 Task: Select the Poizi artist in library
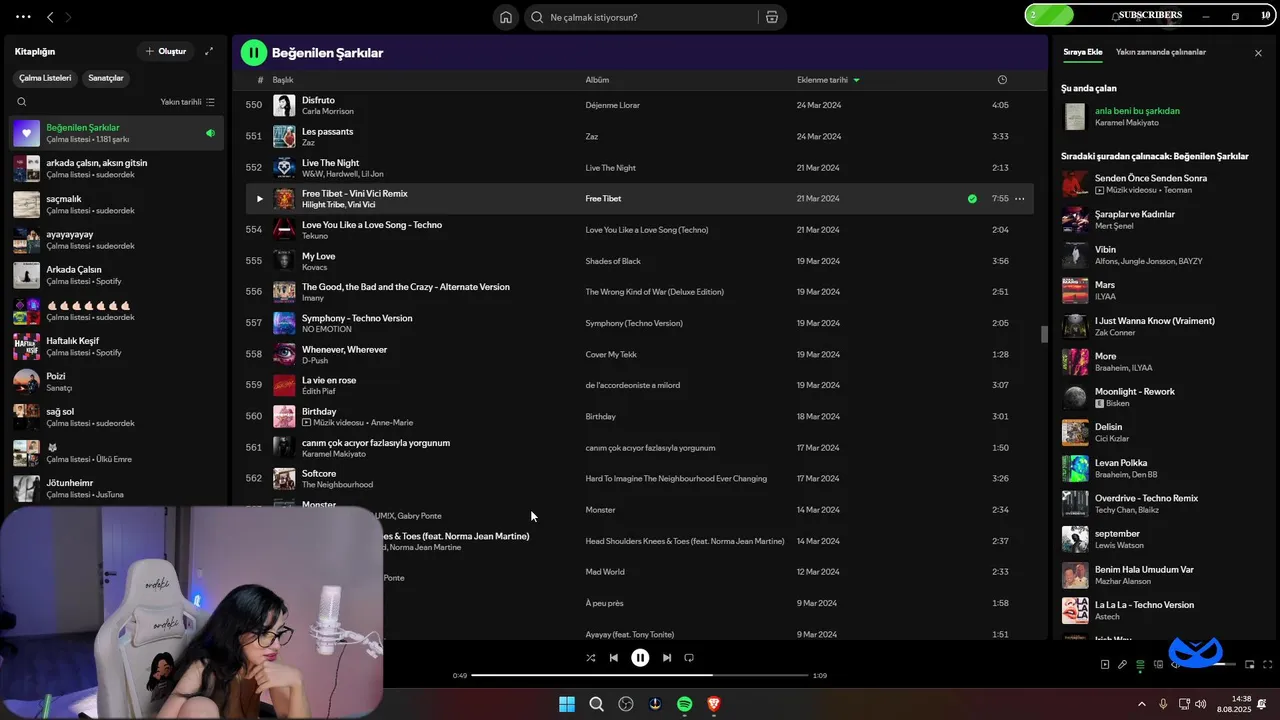pyautogui.click(x=117, y=382)
